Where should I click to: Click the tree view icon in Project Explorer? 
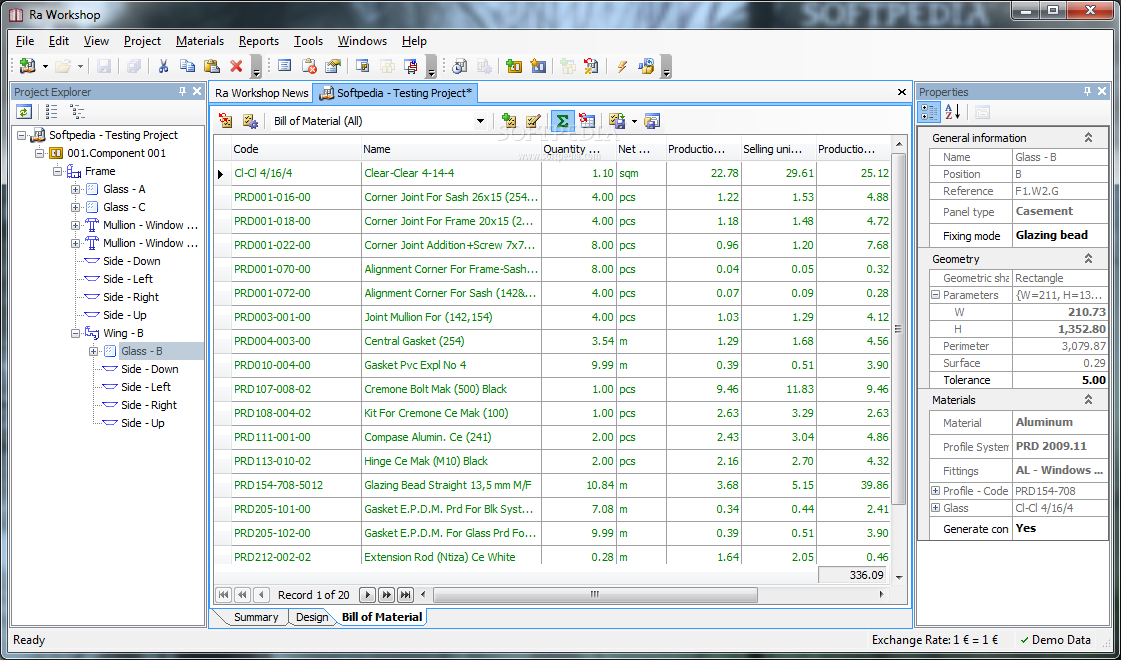(x=76, y=112)
